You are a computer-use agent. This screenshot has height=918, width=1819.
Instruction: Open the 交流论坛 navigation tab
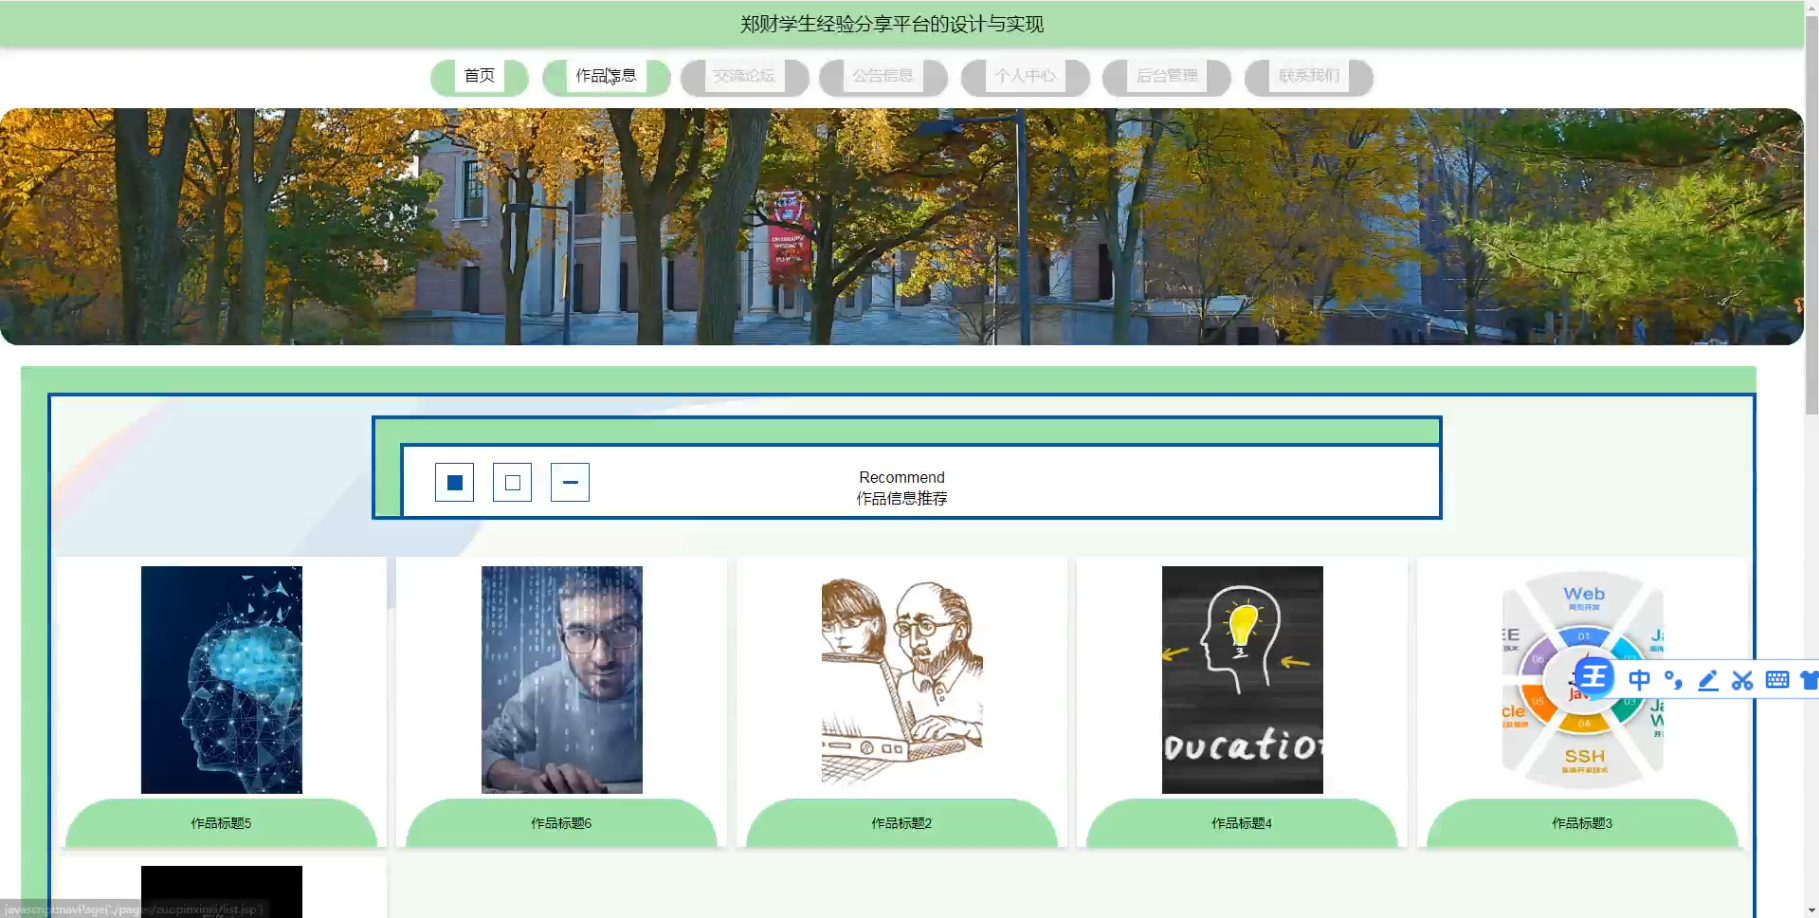(744, 76)
